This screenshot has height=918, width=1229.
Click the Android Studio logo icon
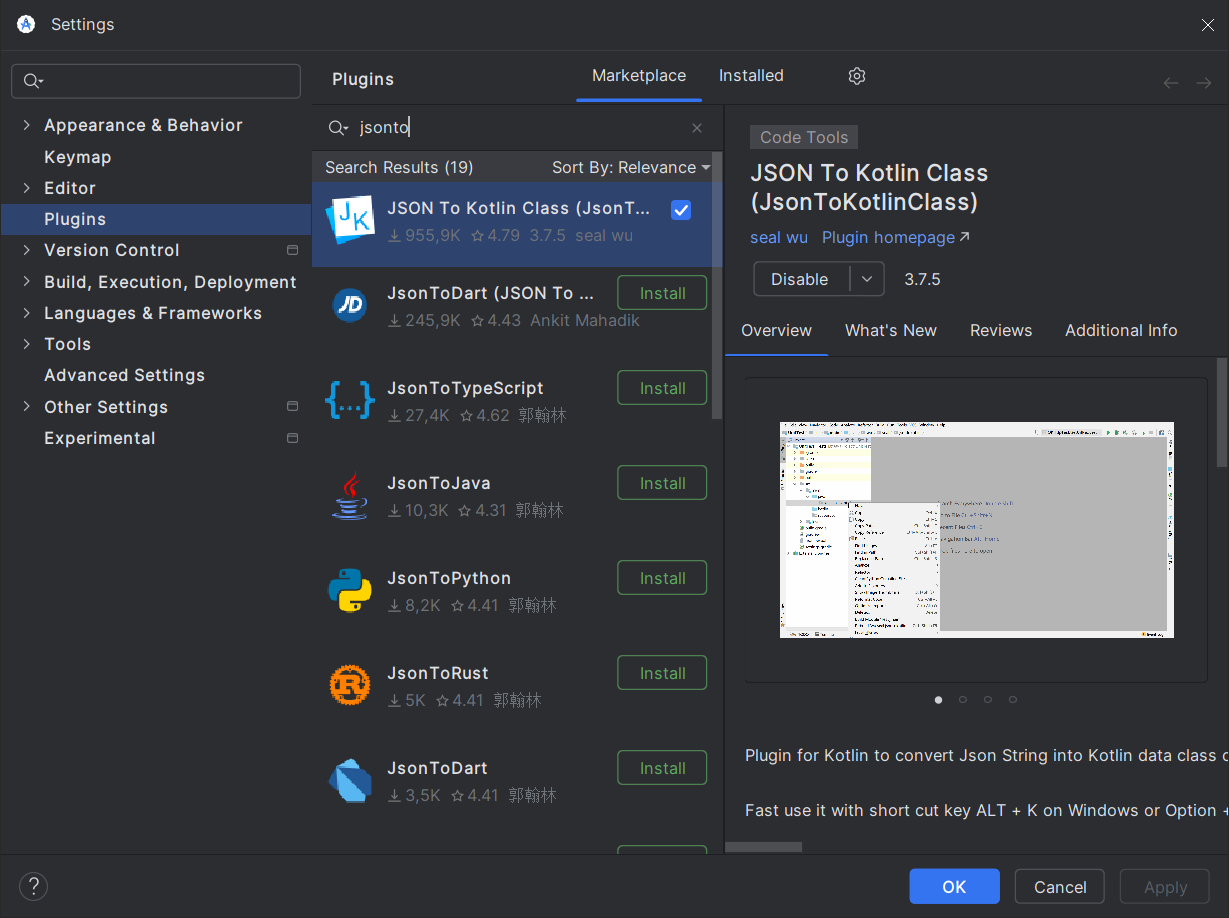coord(27,25)
